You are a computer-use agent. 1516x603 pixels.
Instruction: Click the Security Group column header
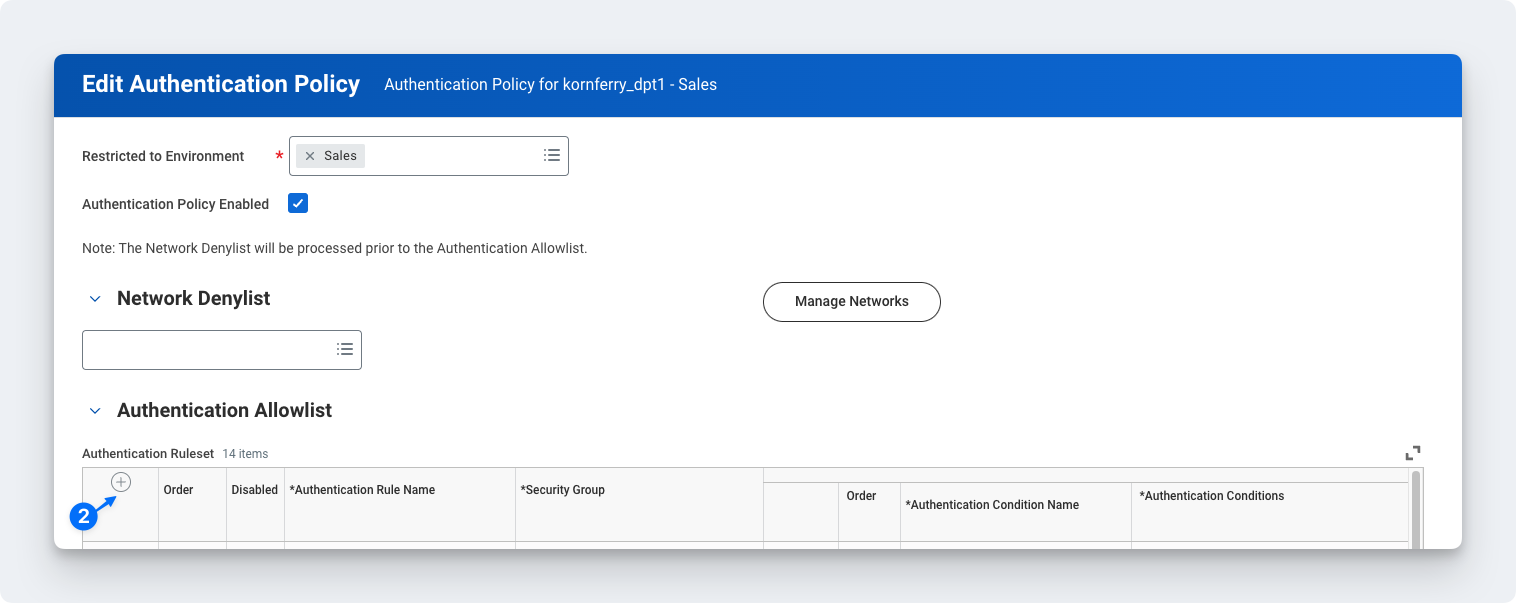[562, 490]
